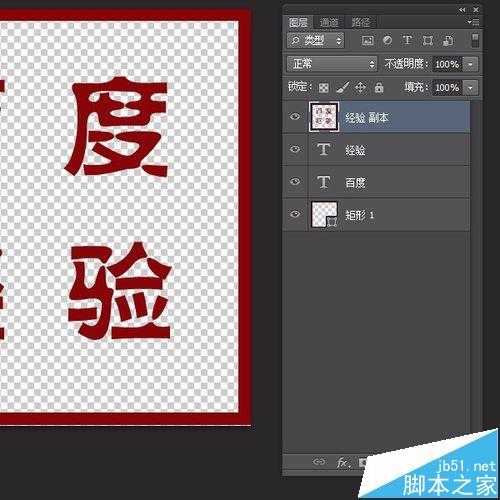Click fill value field 100%
This screenshot has height=500, width=500.
[447, 88]
